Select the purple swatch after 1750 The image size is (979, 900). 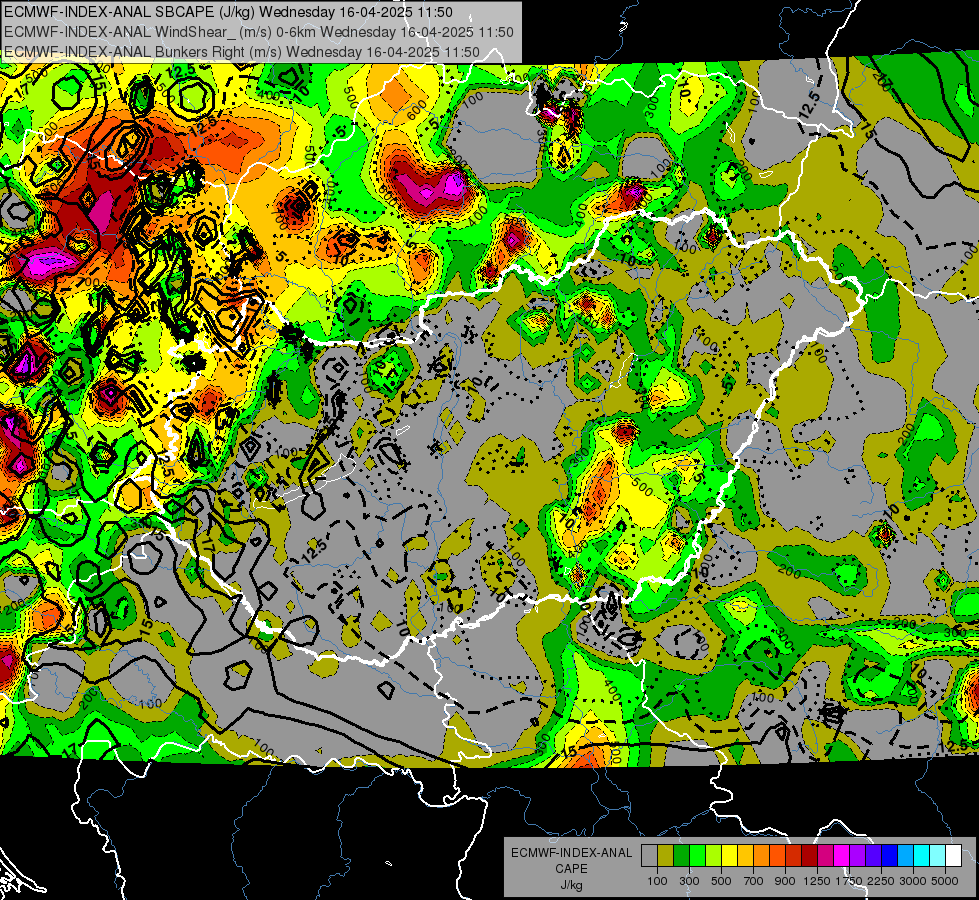(x=858, y=855)
